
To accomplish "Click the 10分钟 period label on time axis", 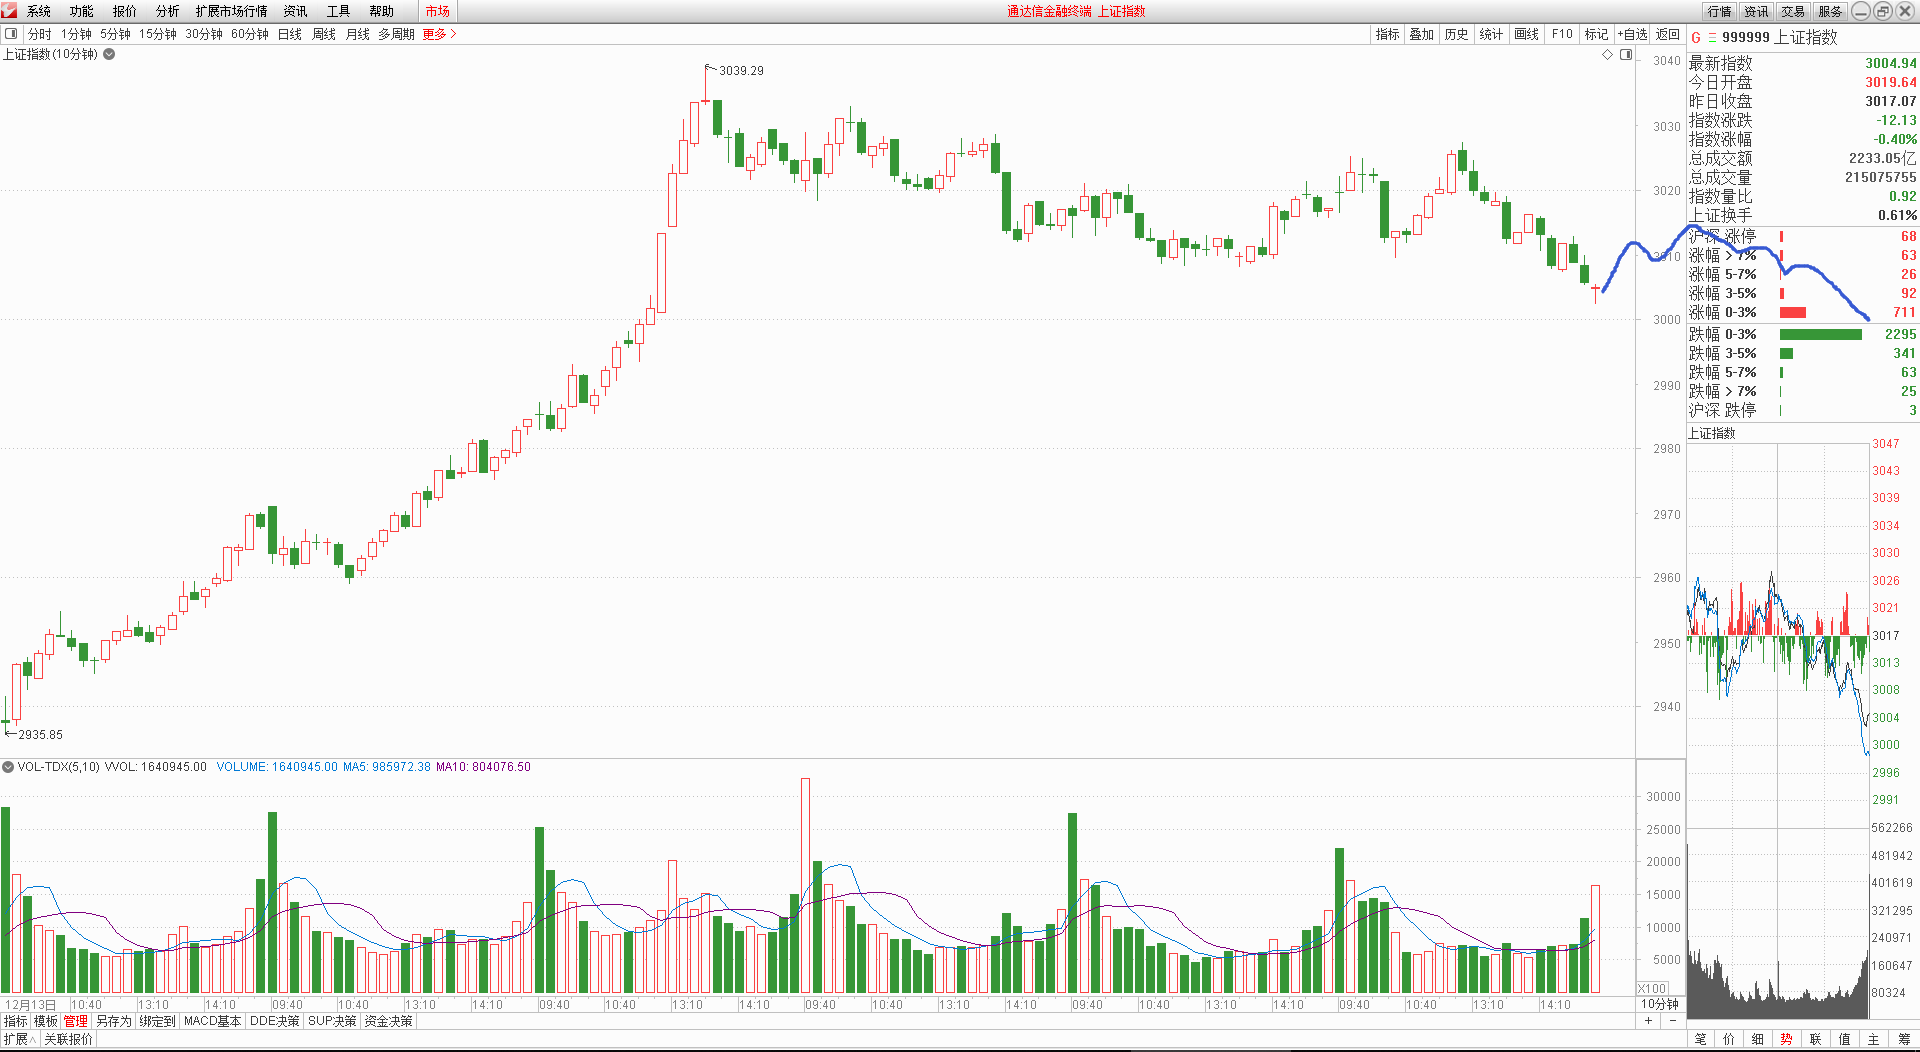I will coord(1660,1004).
